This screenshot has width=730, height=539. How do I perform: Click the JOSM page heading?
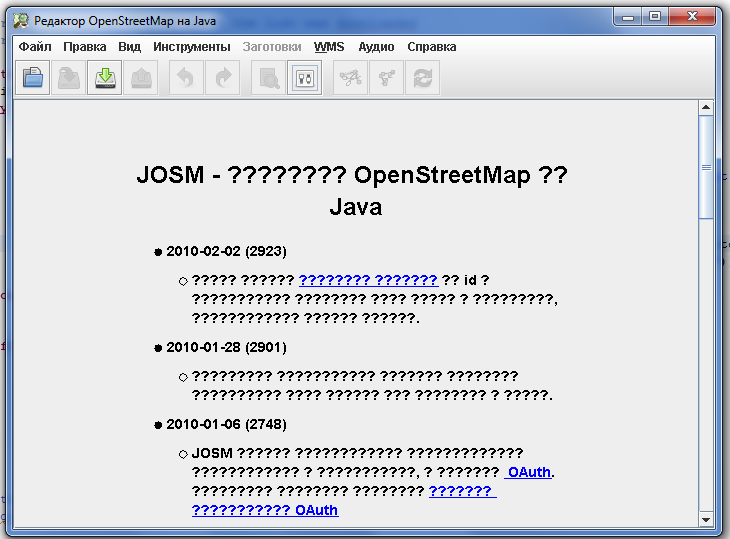click(x=352, y=191)
